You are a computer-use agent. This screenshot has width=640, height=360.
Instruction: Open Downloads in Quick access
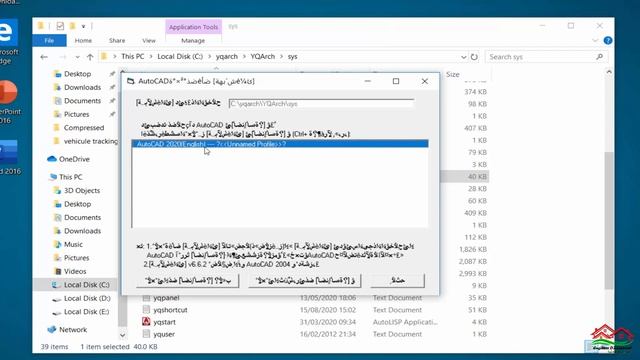pos(82,87)
